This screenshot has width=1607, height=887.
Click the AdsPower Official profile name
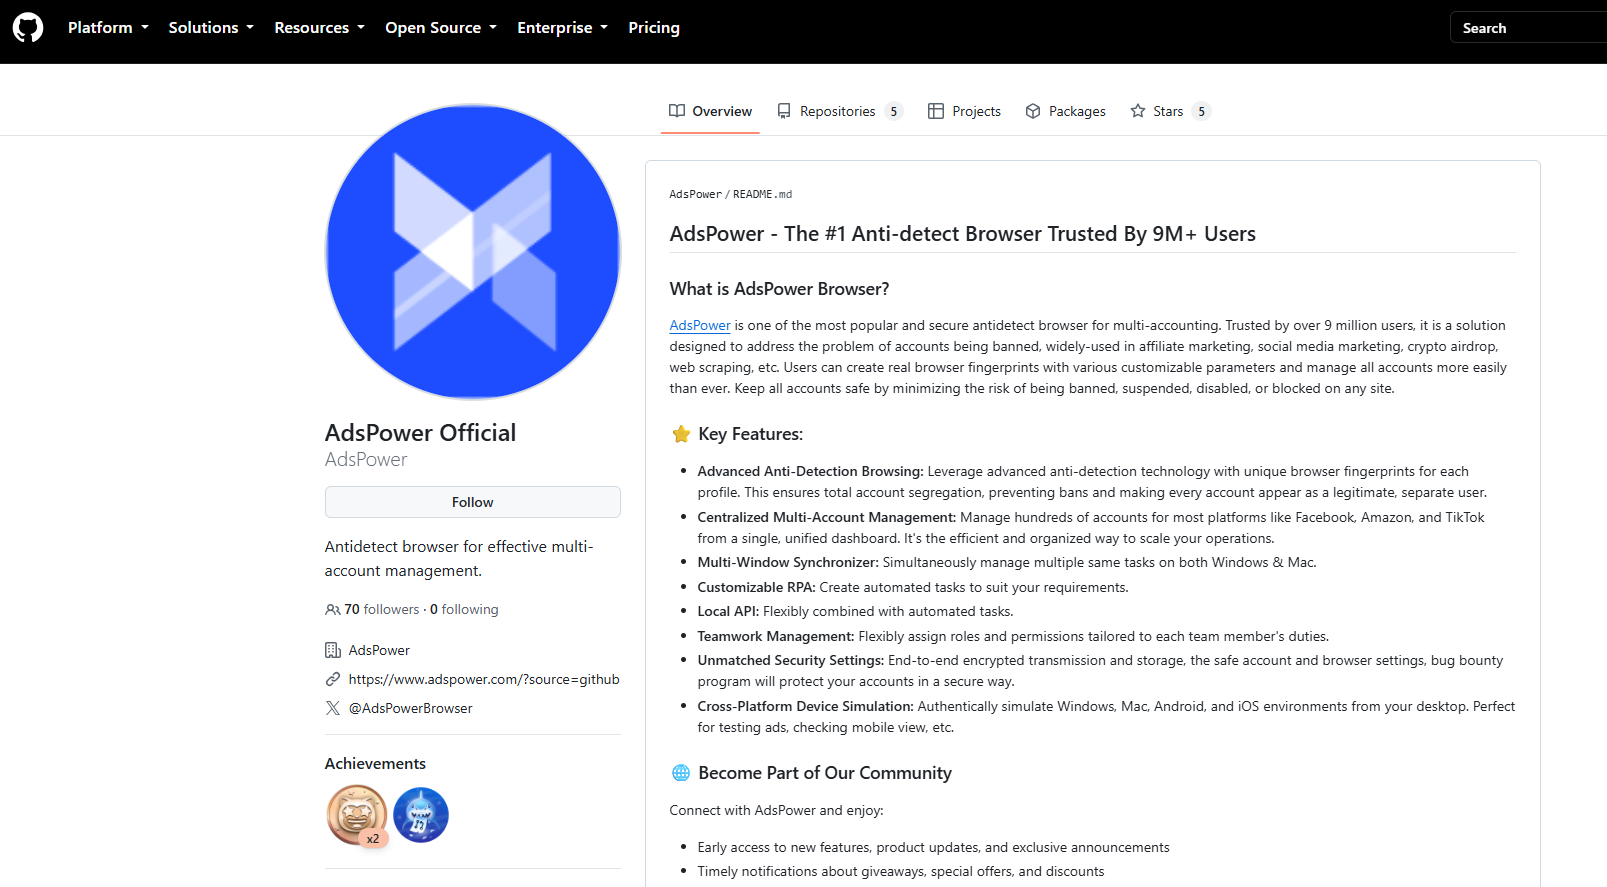click(x=420, y=433)
